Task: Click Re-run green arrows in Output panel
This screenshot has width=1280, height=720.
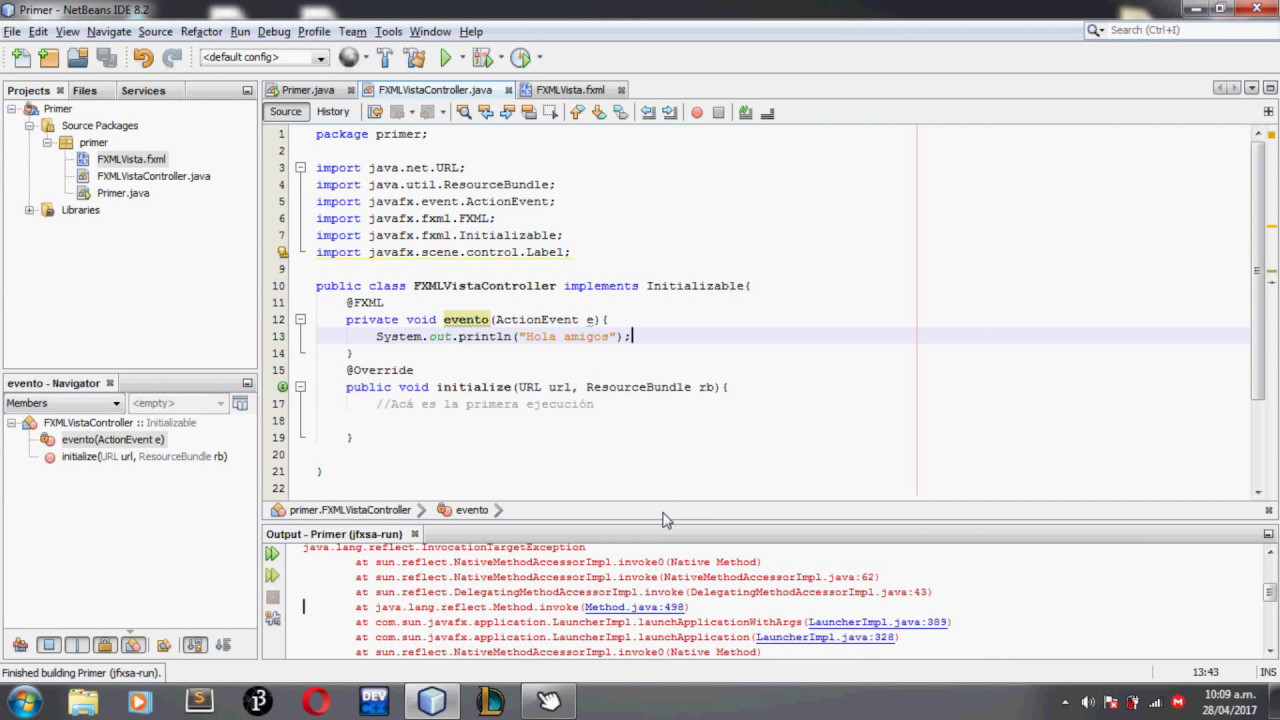Action: (272, 553)
